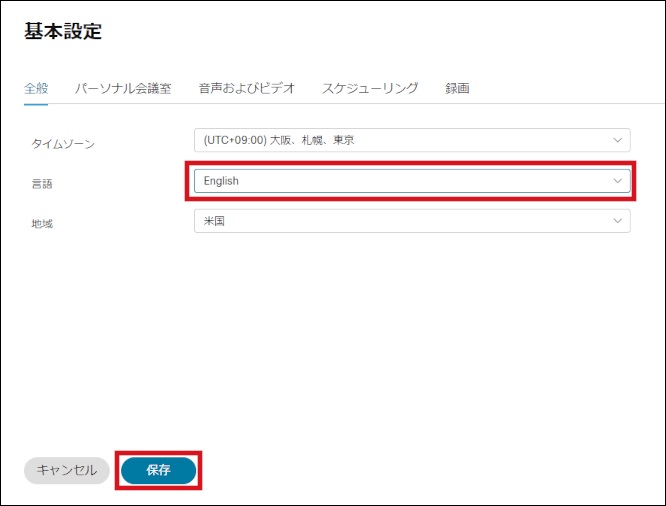Click the chevron arrow on the region dropdown
Viewport: 666px width, 506px height.
pyautogui.click(x=617, y=221)
